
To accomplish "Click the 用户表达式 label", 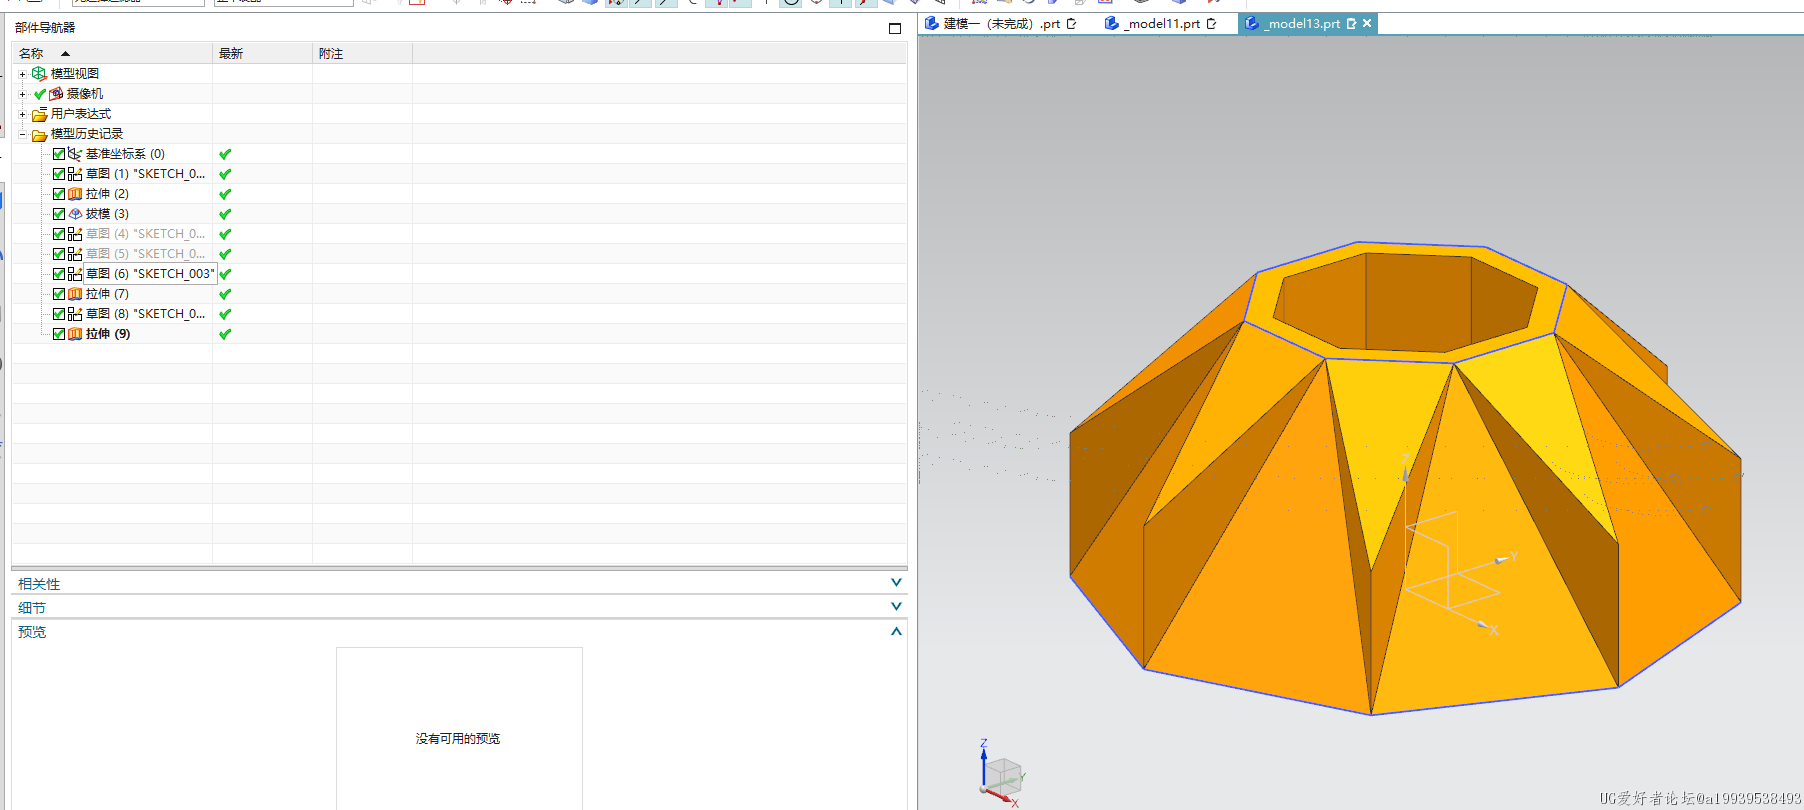I will [81, 114].
